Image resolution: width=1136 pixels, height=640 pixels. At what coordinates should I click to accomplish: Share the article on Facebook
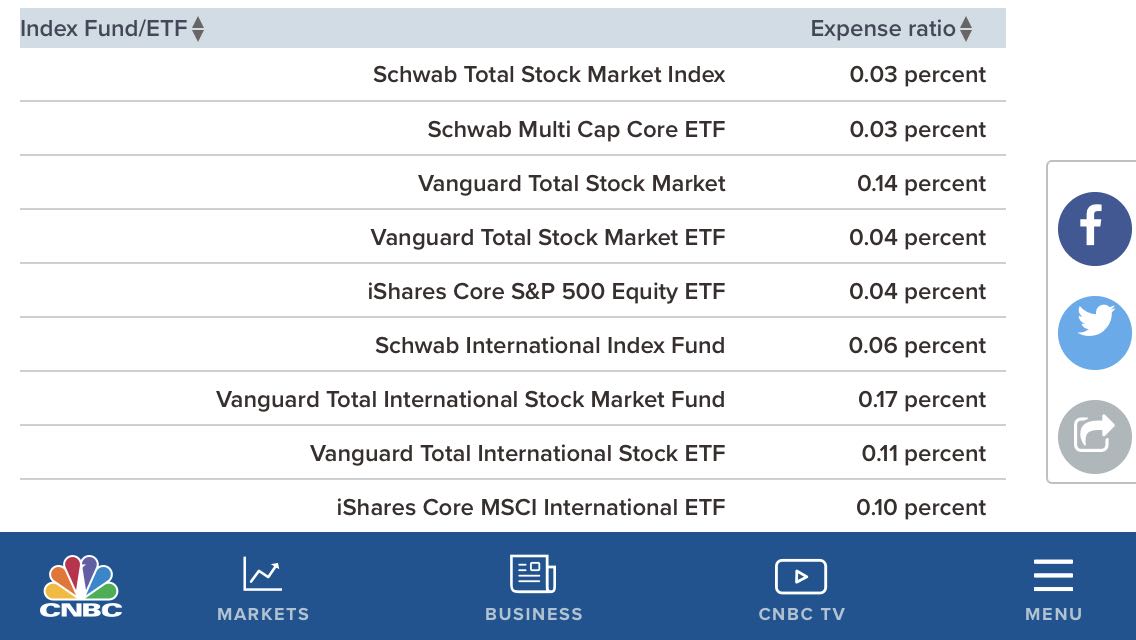(1094, 229)
